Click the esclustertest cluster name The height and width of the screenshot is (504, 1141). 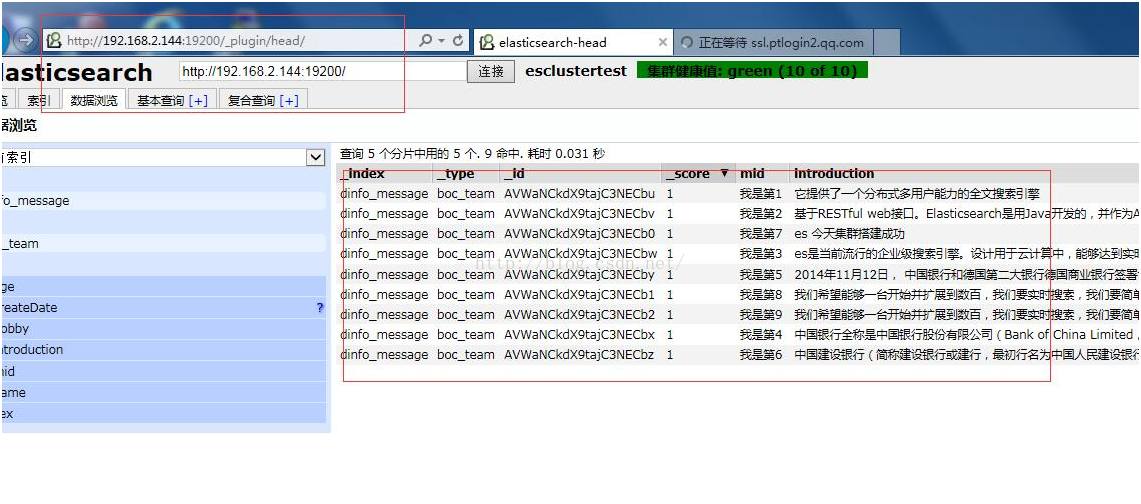pyautogui.click(x=576, y=71)
